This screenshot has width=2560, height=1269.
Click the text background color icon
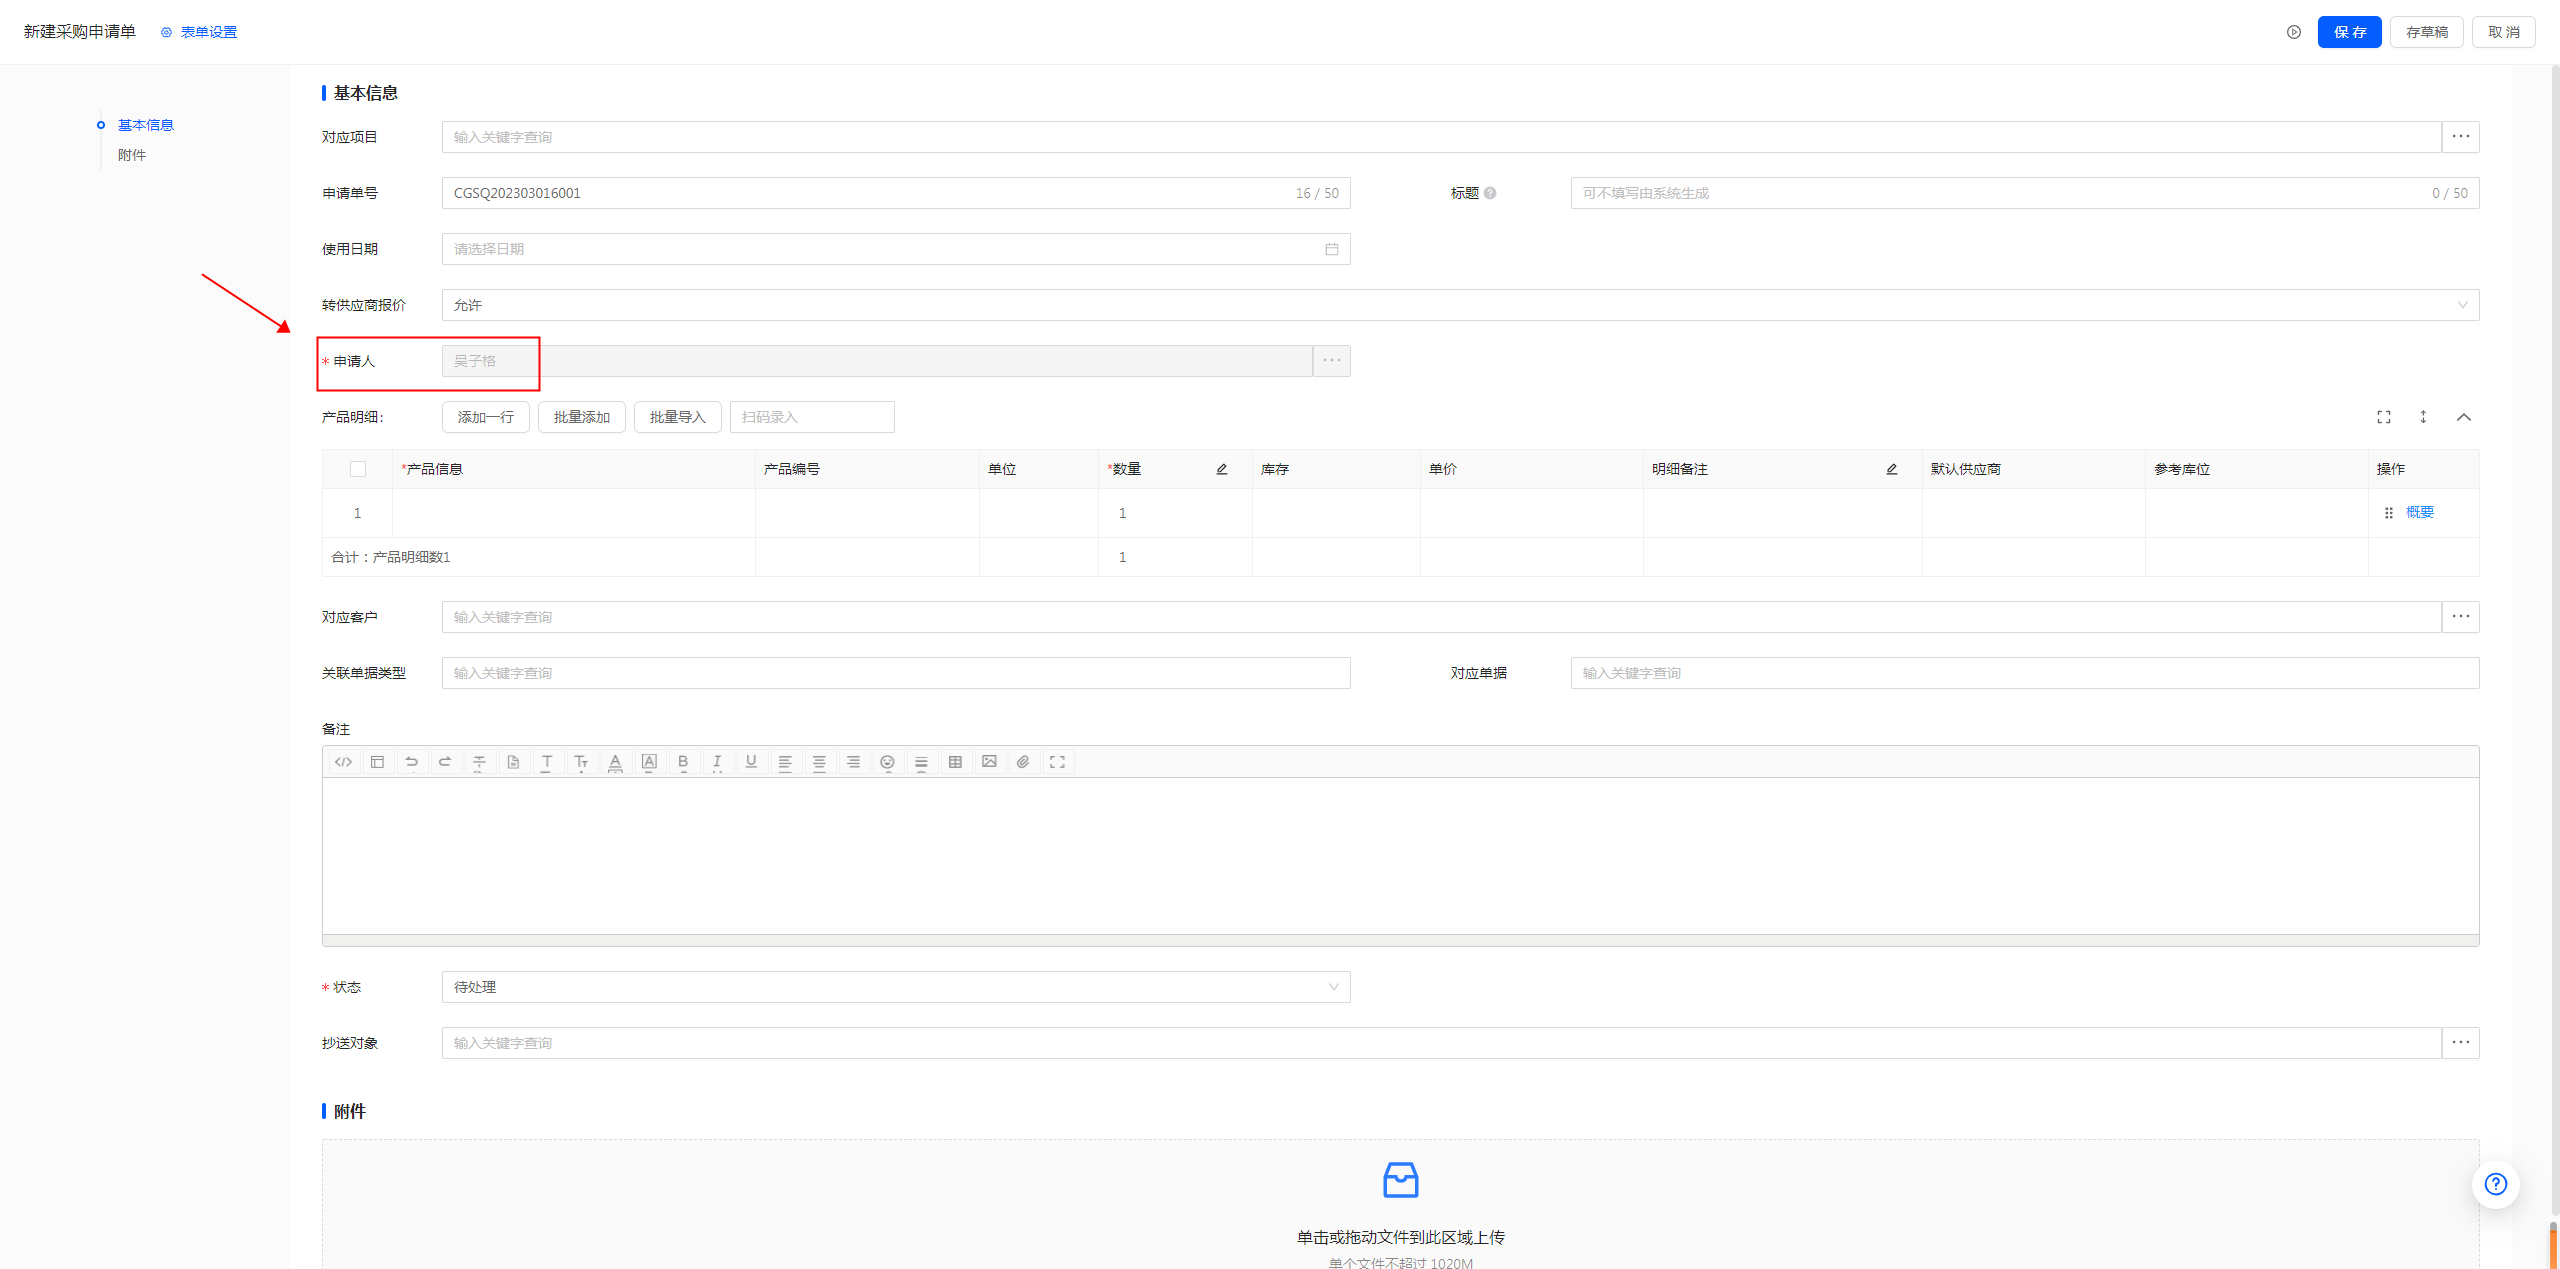[x=649, y=762]
